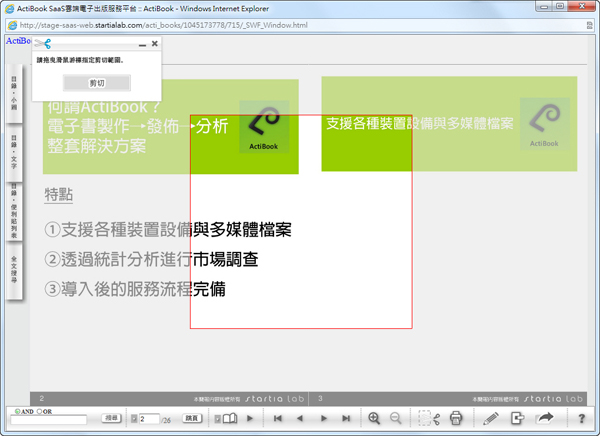Click the 何謂ActiBook？ title text

coord(104,107)
